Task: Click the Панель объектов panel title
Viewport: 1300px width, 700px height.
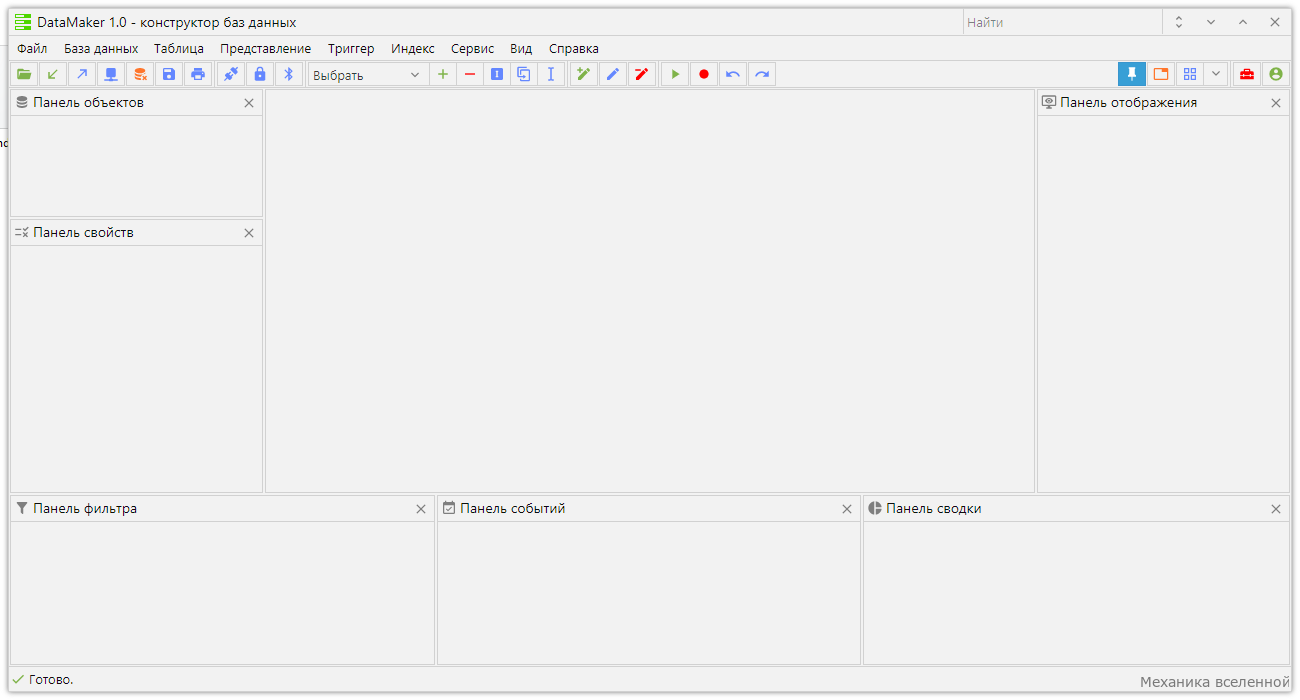Action: pos(88,102)
